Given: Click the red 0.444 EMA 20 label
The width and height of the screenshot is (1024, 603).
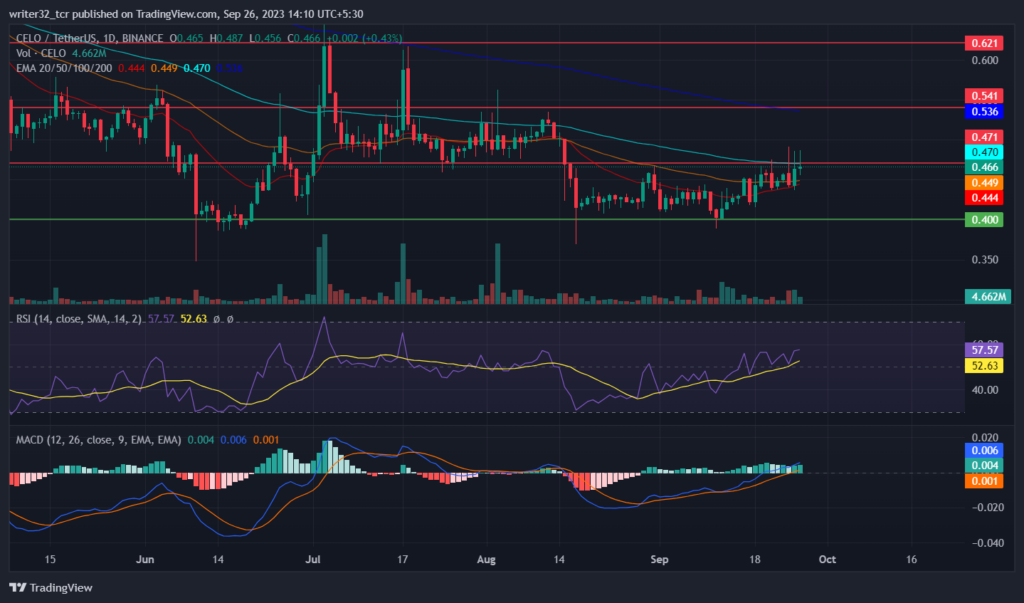Looking at the screenshot, I should (x=984, y=197).
